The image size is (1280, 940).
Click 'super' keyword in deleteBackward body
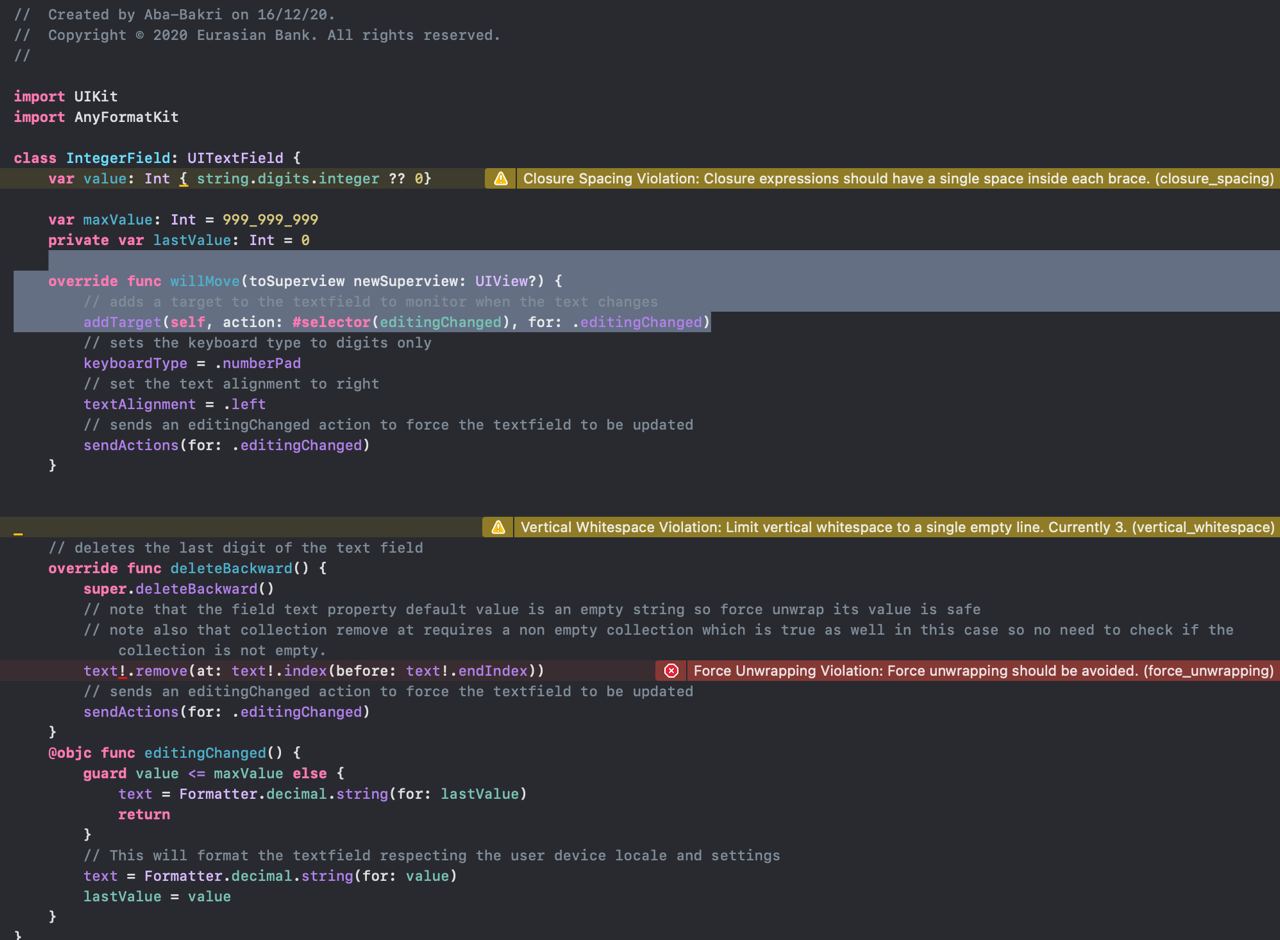click(105, 589)
